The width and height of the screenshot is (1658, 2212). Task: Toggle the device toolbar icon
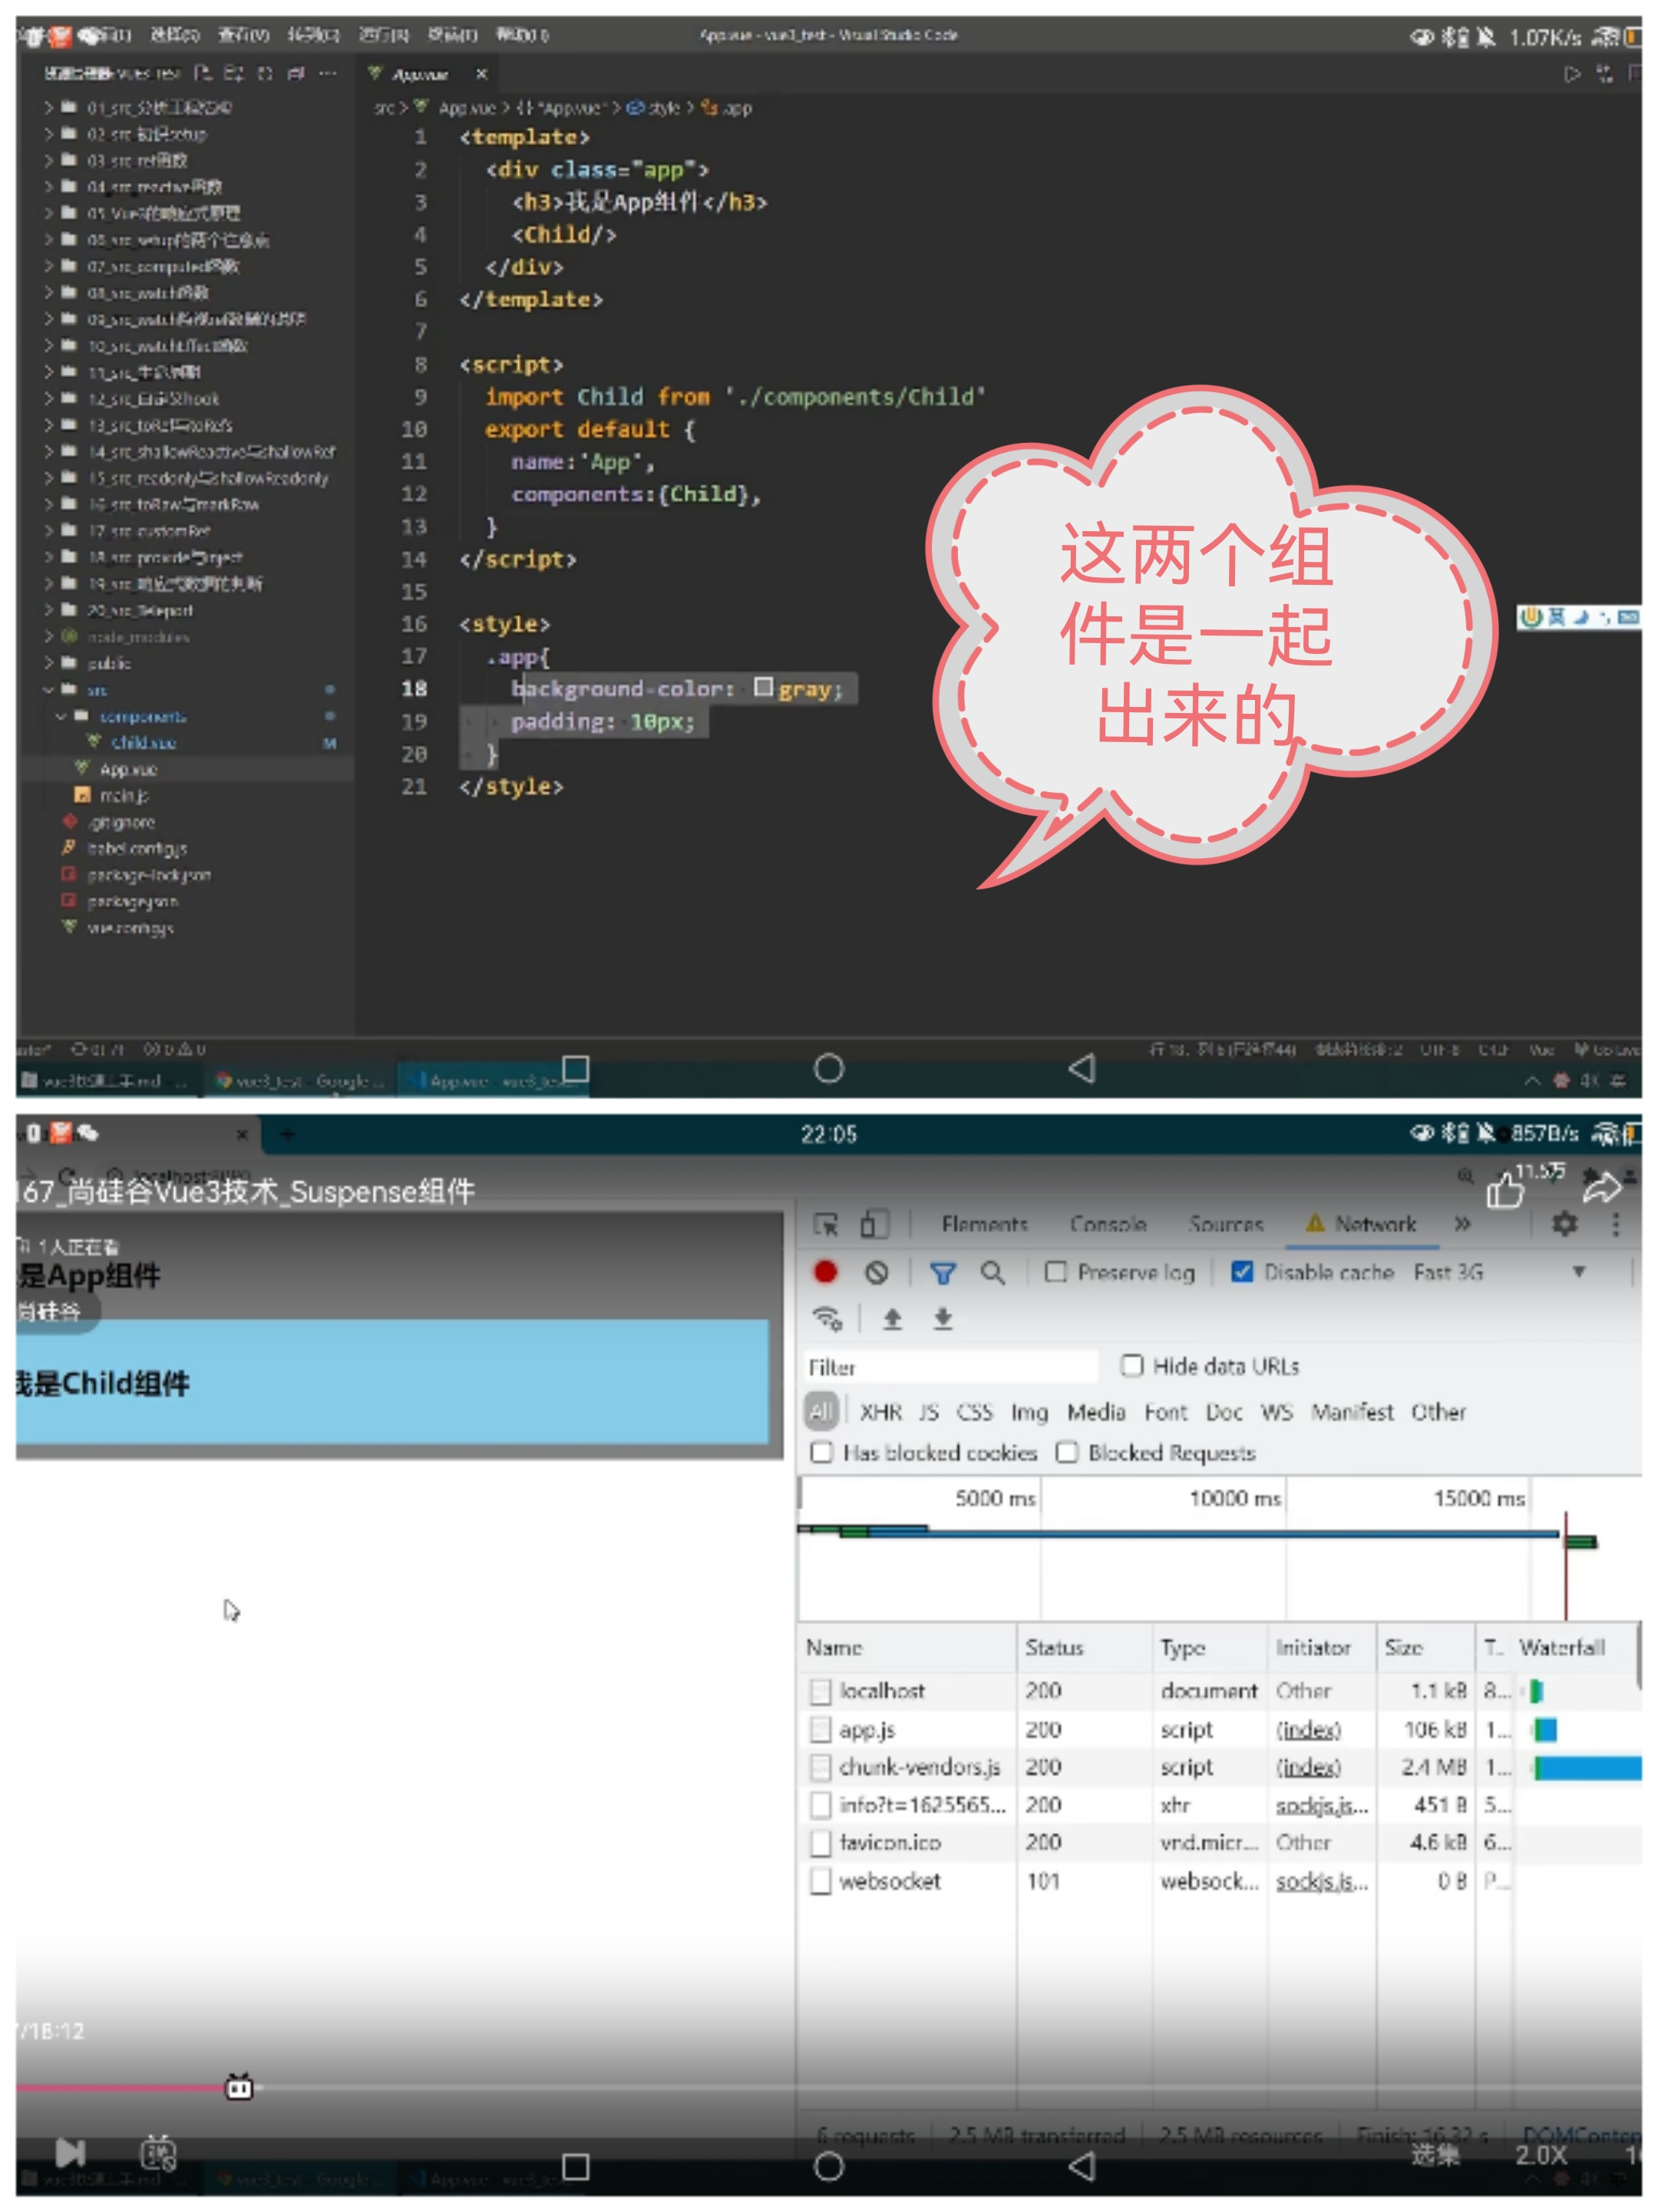(874, 1224)
